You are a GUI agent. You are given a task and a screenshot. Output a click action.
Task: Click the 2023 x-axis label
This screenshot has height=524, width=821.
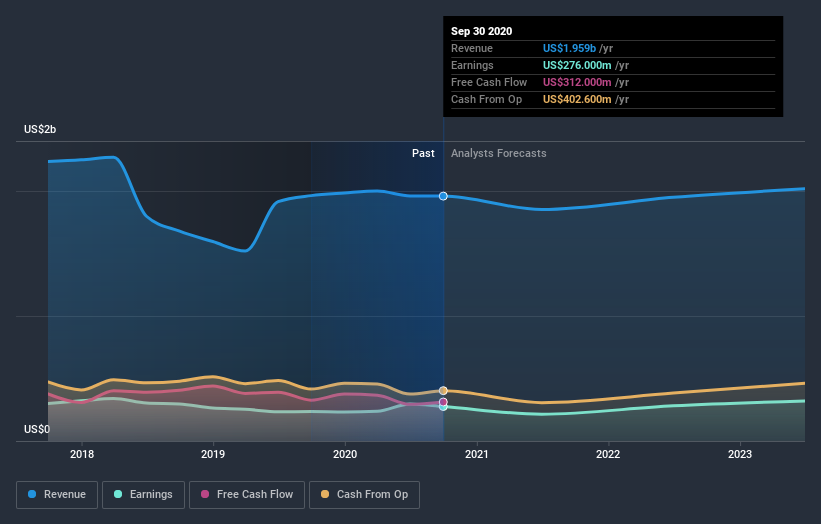[x=740, y=454]
